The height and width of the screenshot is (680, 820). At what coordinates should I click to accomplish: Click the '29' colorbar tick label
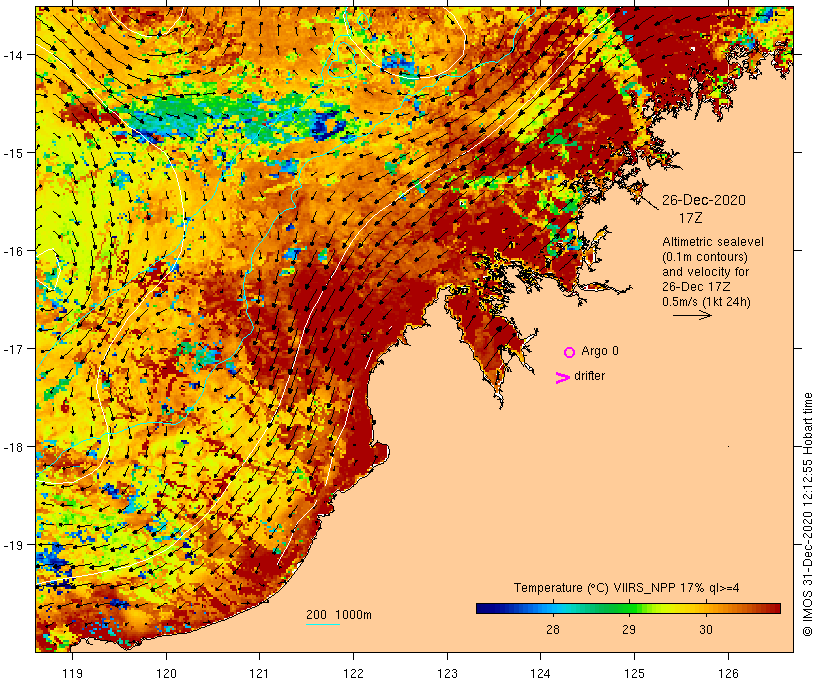tap(629, 629)
